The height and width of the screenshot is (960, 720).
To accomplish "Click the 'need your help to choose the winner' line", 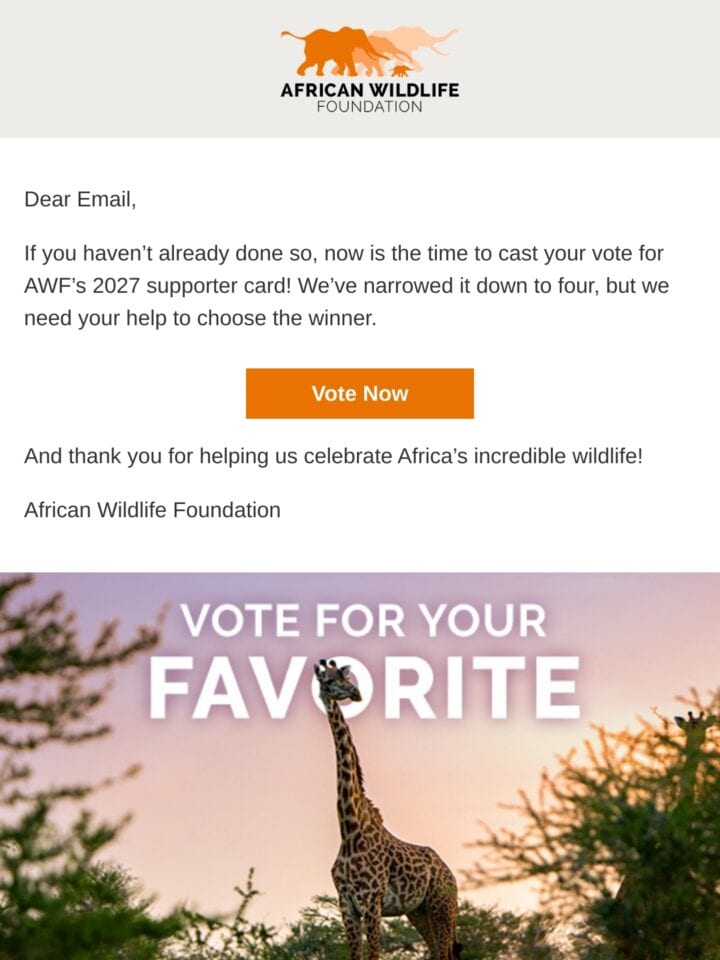I will coord(200,318).
